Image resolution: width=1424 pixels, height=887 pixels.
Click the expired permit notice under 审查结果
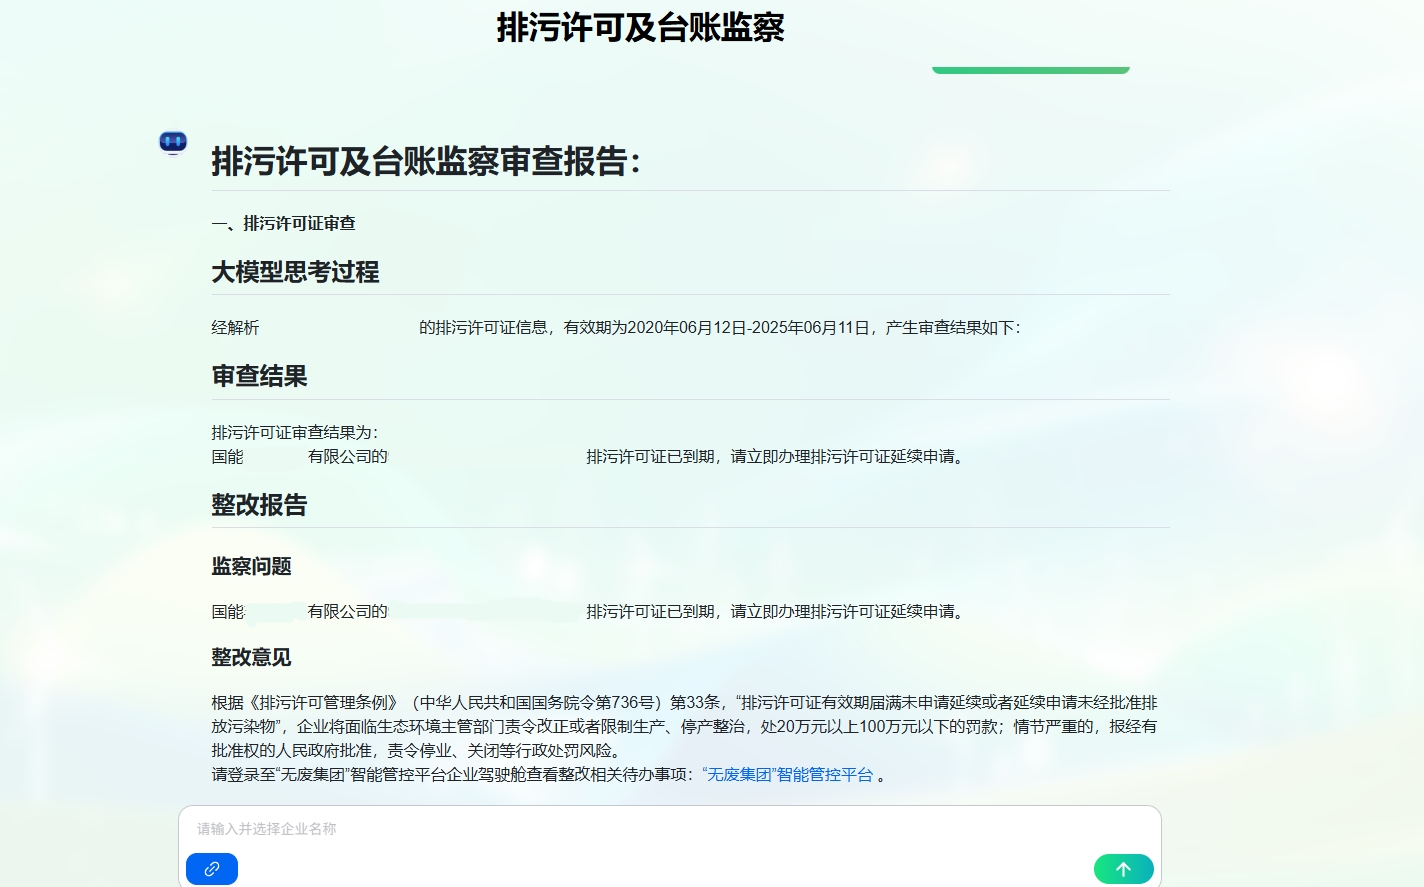click(x=776, y=457)
